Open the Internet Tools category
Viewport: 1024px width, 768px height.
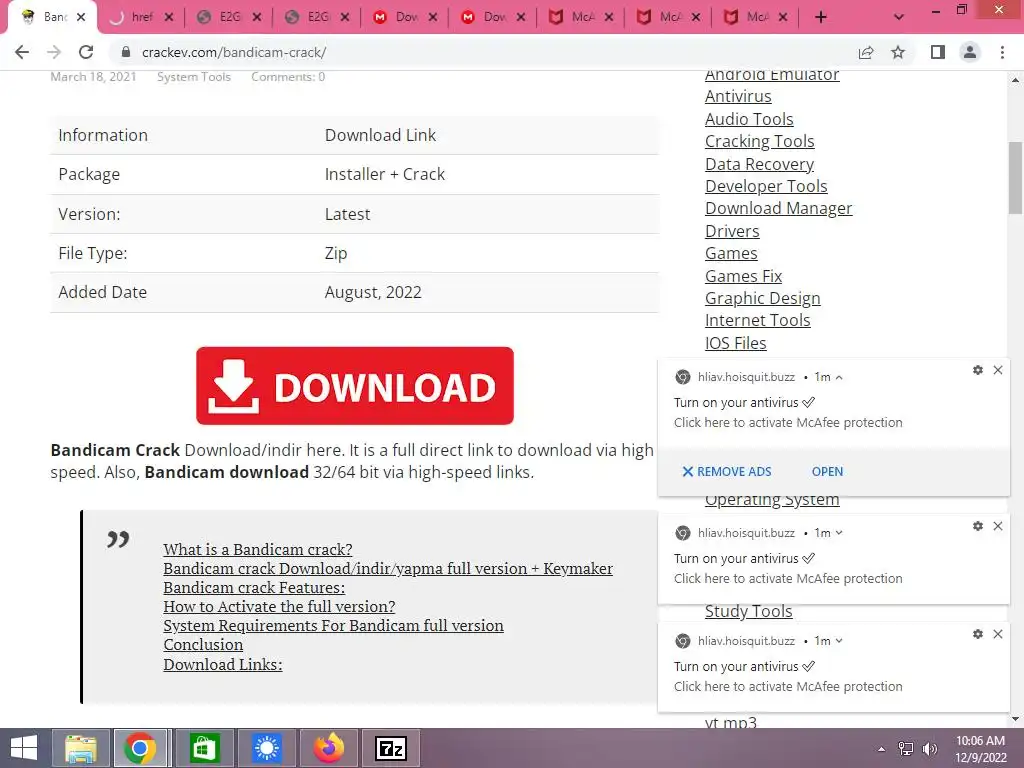[758, 321]
